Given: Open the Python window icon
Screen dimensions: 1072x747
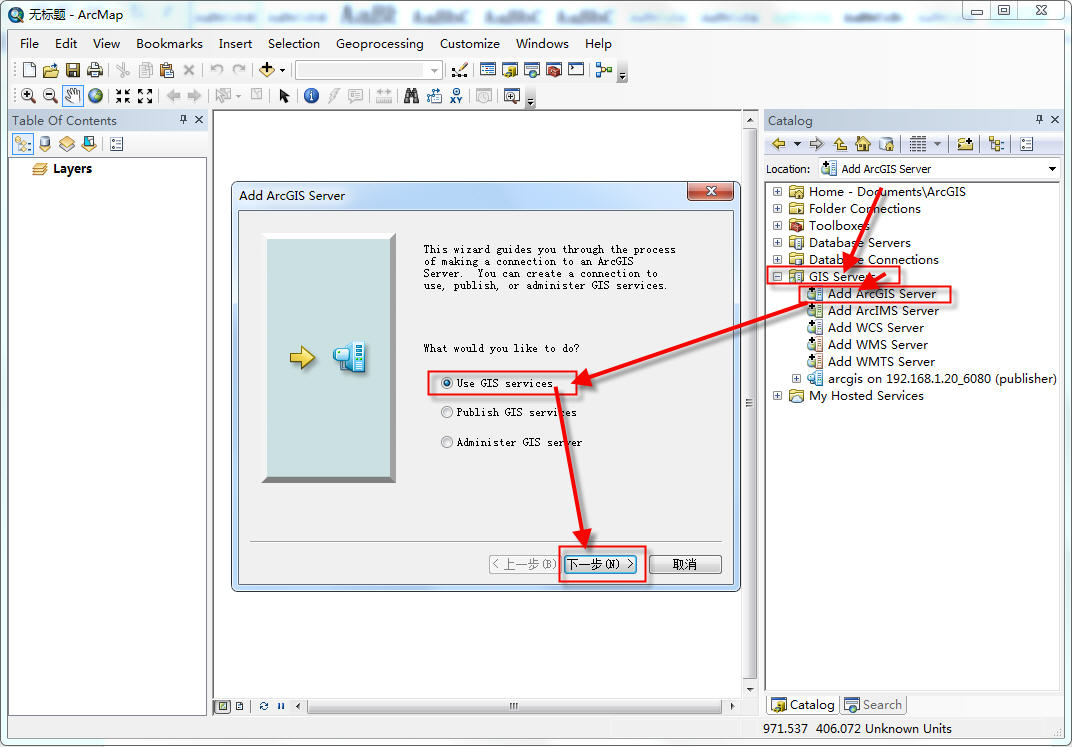Looking at the screenshot, I should [576, 70].
